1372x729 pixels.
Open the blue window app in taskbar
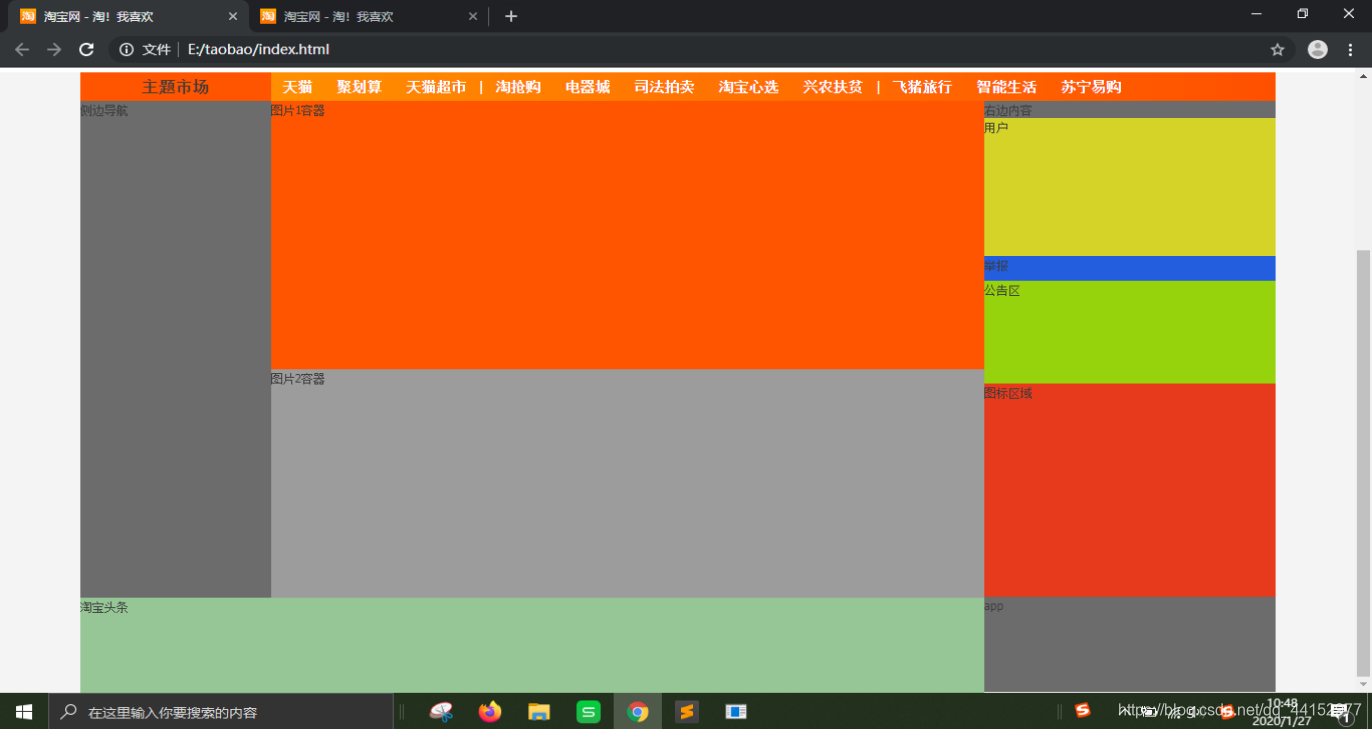click(736, 712)
